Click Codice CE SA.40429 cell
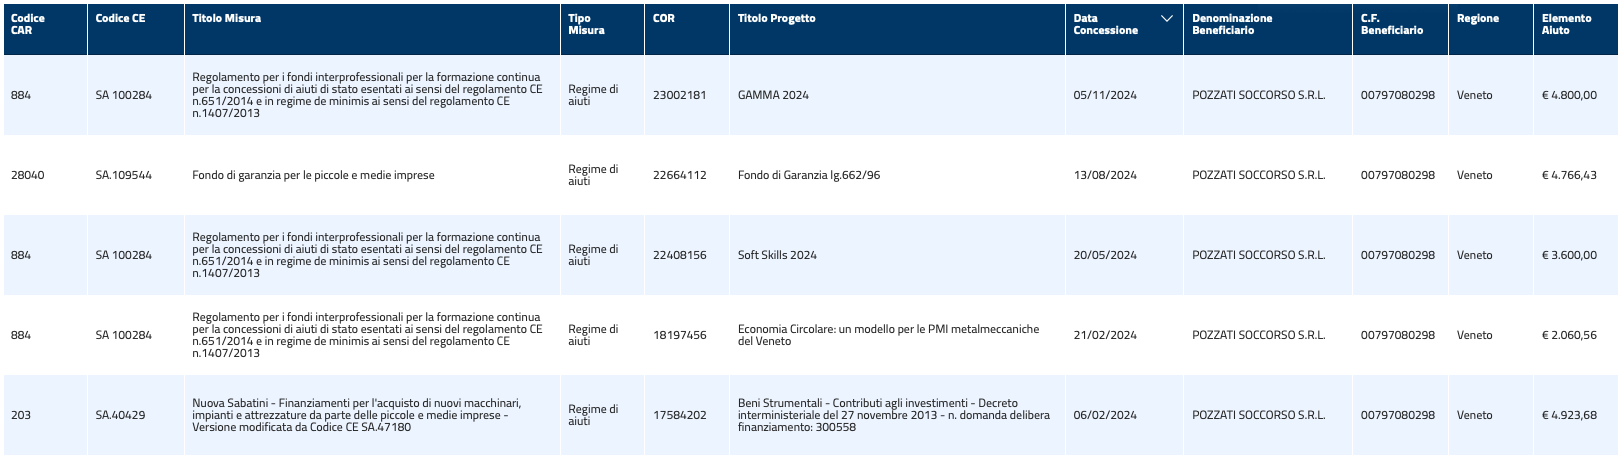 click(120, 415)
